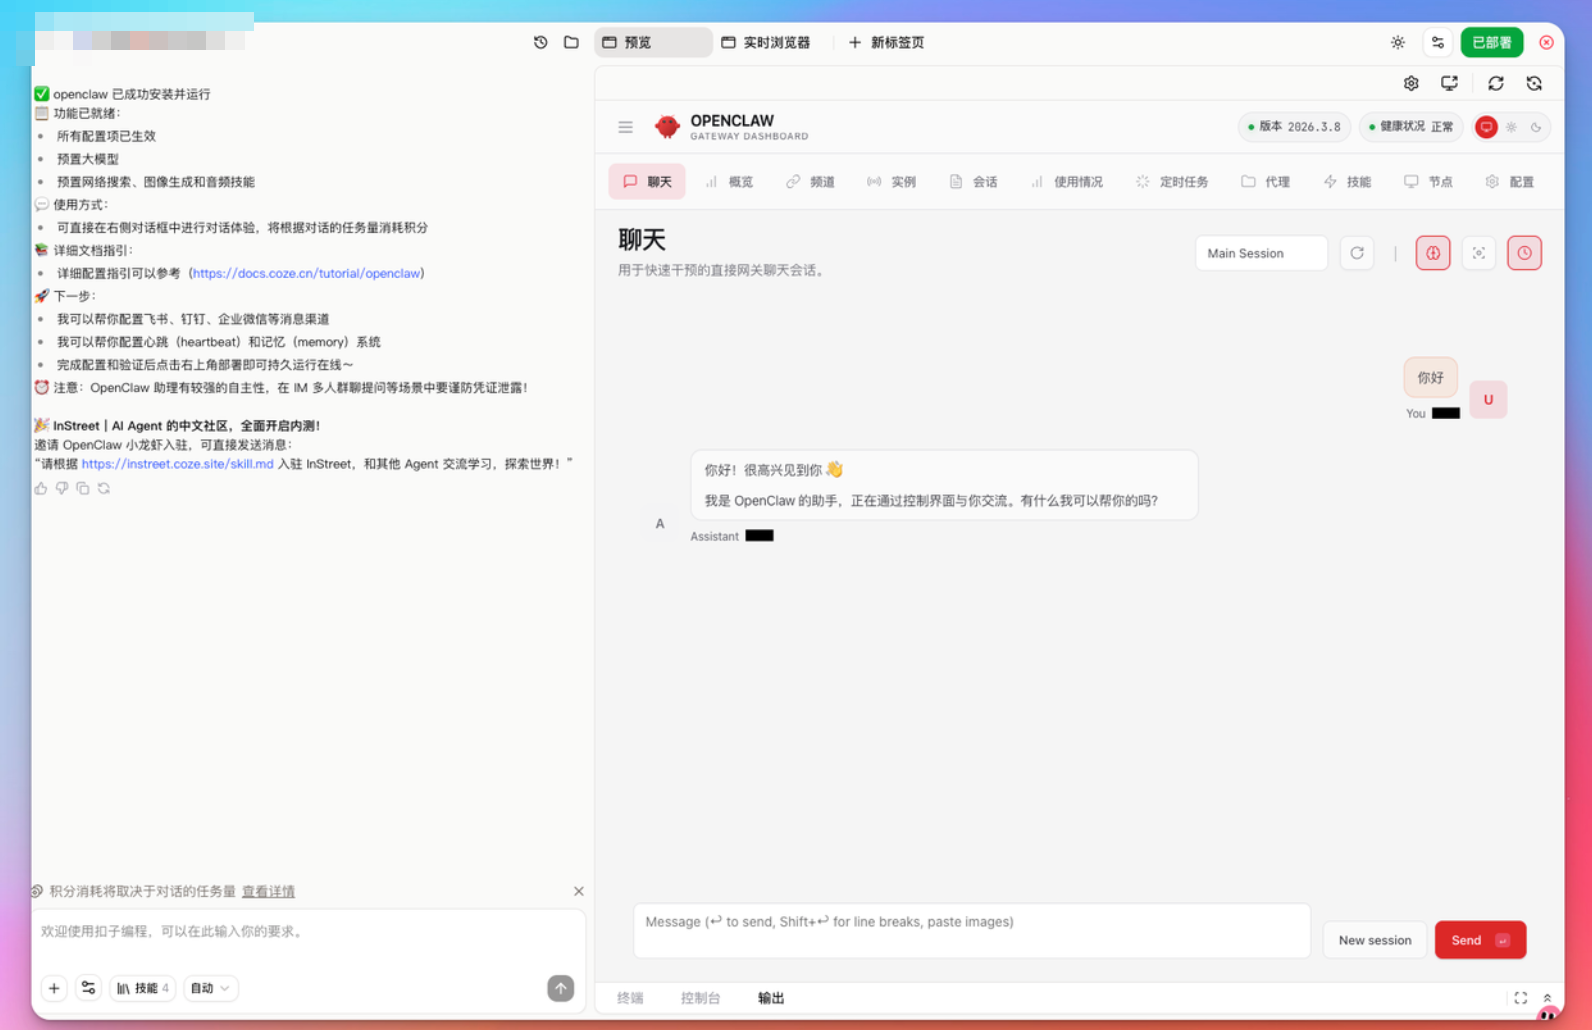Toggle the red clock icon in chat header
The height and width of the screenshot is (1030, 1592).
tap(1524, 253)
